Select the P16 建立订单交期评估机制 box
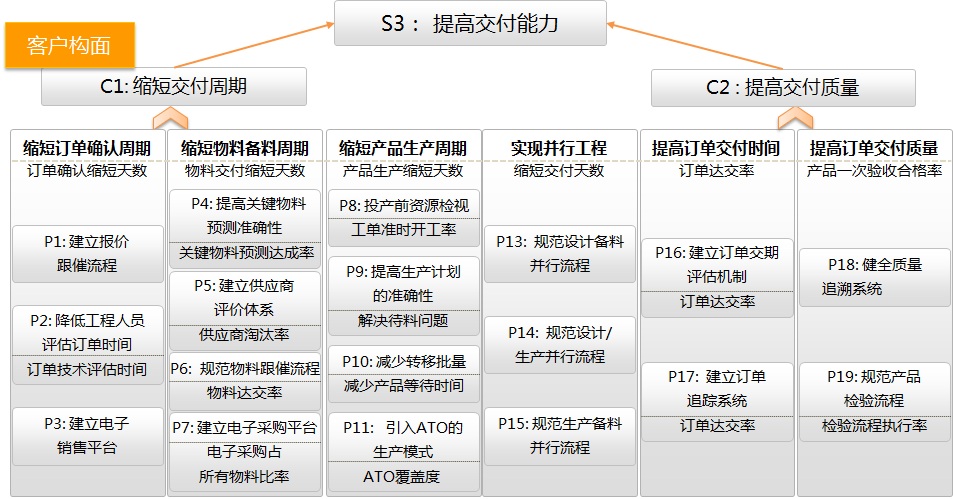 [x=717, y=264]
